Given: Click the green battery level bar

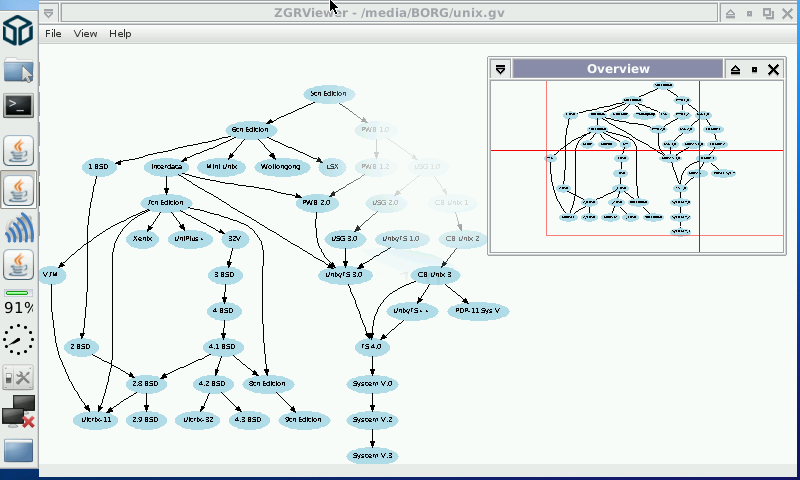Looking at the screenshot, I should click(18, 293).
